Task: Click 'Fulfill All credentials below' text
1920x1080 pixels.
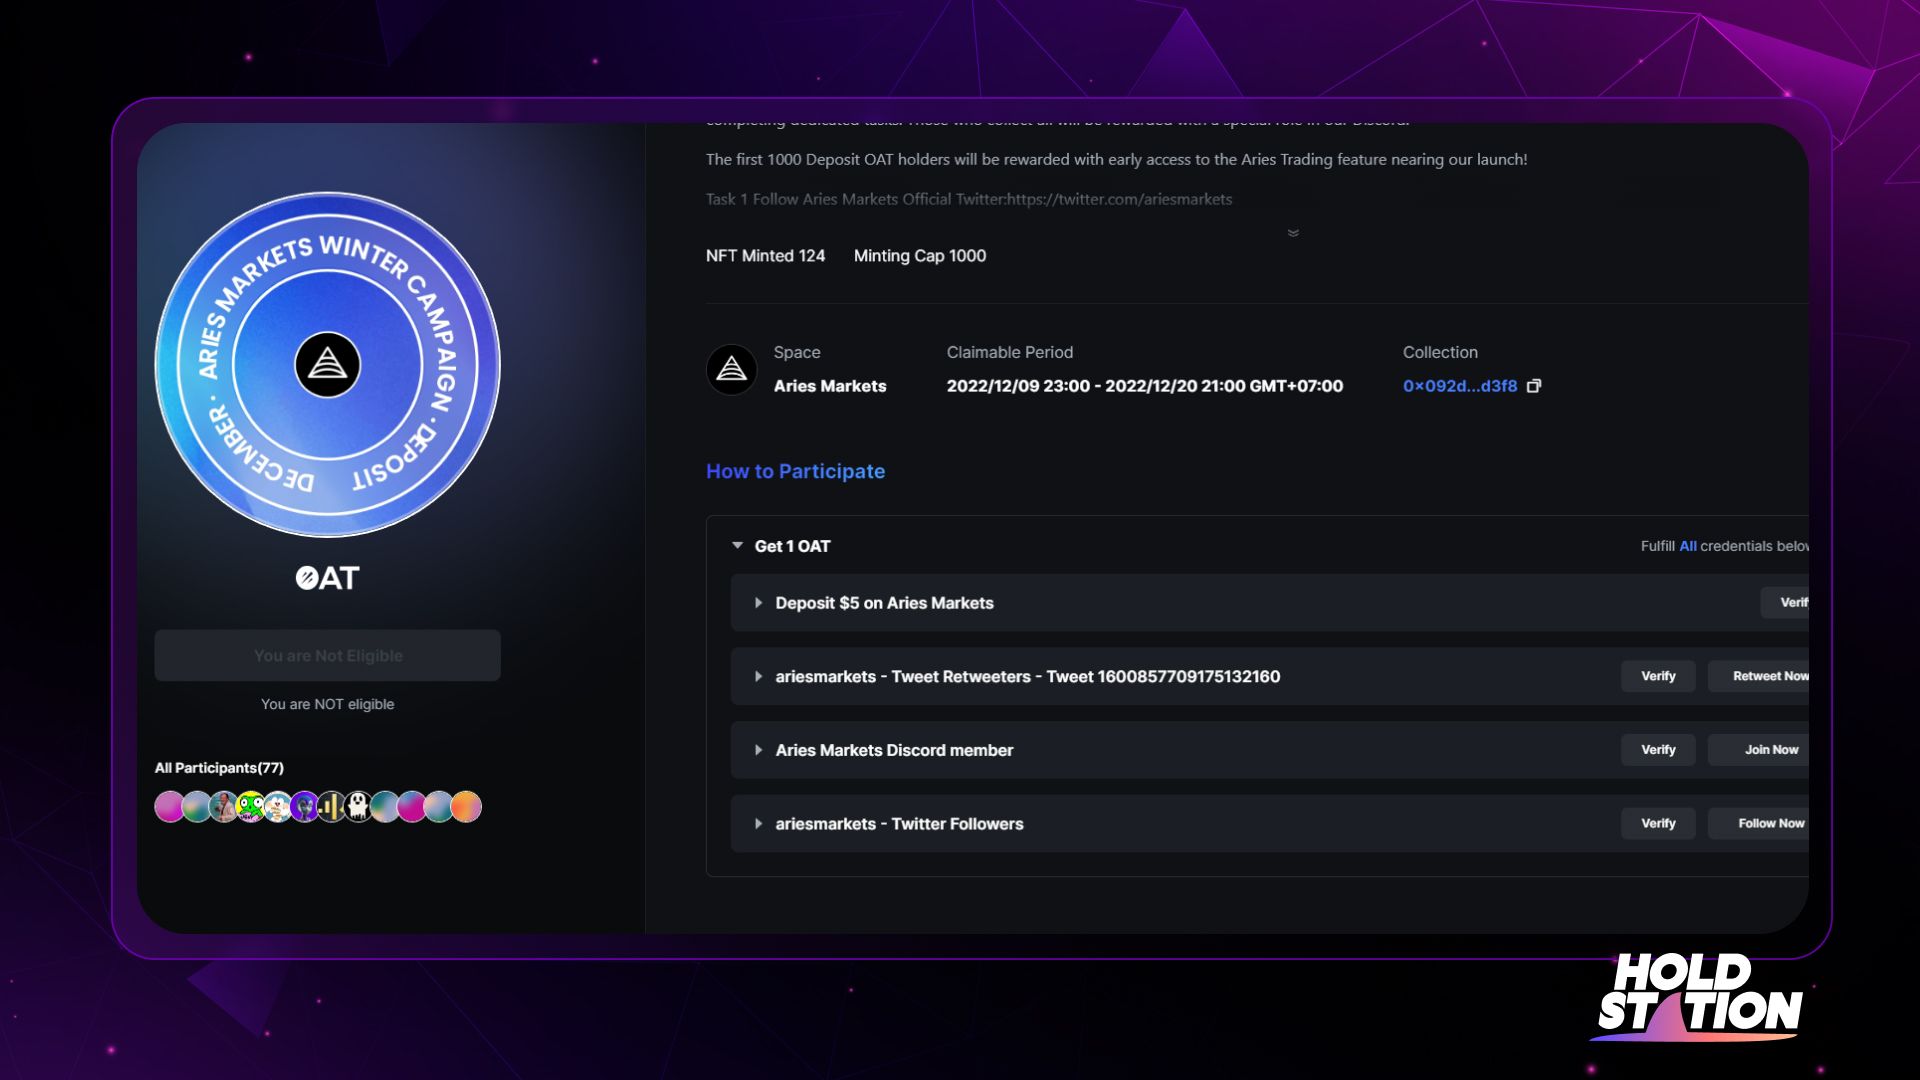Action: point(1725,546)
